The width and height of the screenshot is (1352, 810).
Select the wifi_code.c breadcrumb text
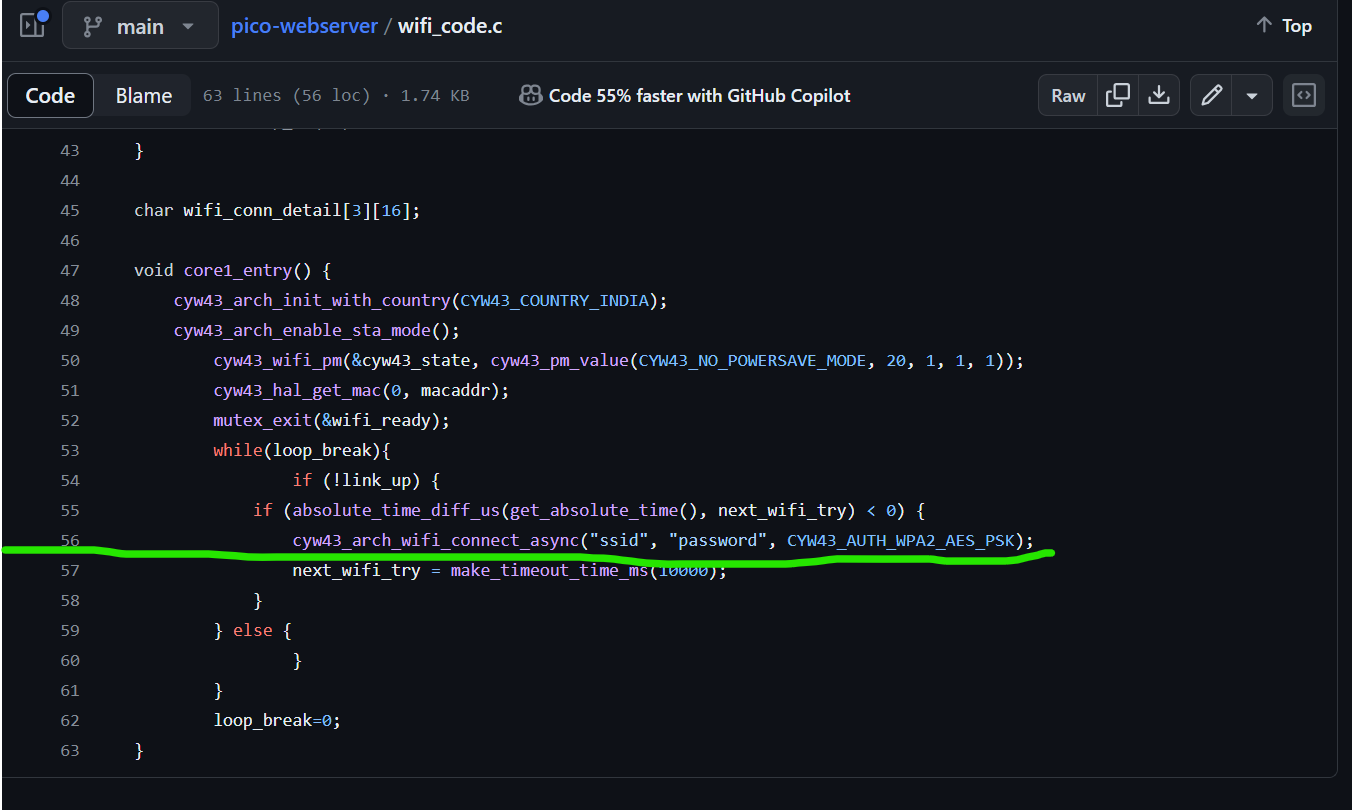(450, 25)
